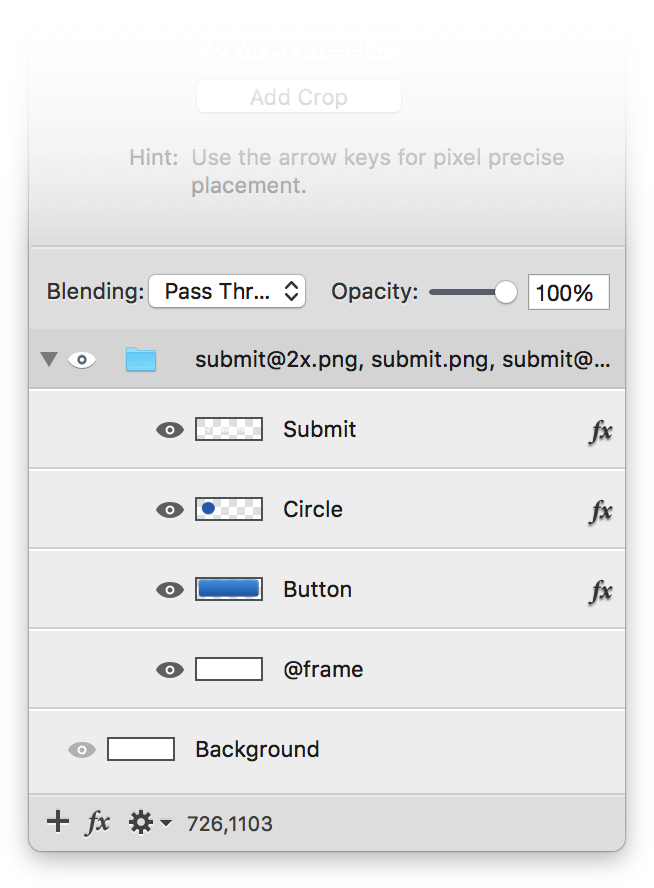Collapse the submit group disclosure triangle
Image resolution: width=654 pixels, height=888 pixels.
point(49,359)
